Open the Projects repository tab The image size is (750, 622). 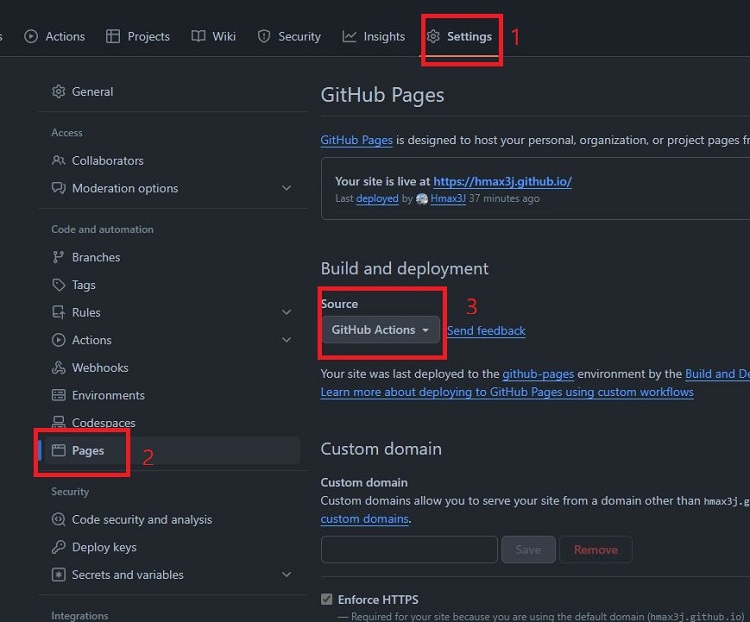[x=138, y=36]
